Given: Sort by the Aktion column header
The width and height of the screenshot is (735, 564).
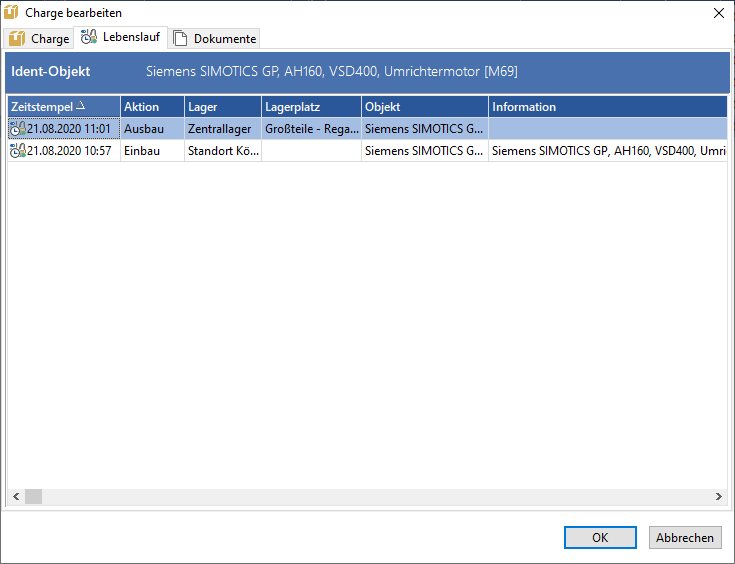Looking at the screenshot, I should pos(152,107).
